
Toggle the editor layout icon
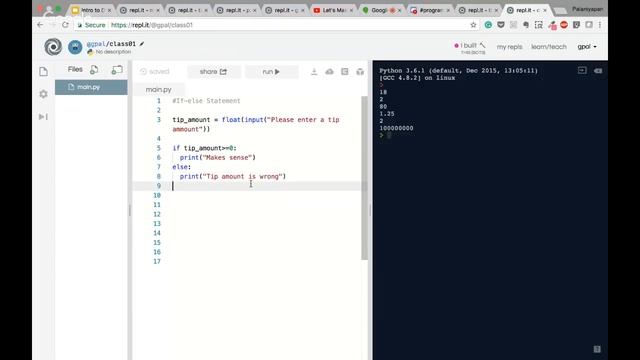(x=345, y=72)
